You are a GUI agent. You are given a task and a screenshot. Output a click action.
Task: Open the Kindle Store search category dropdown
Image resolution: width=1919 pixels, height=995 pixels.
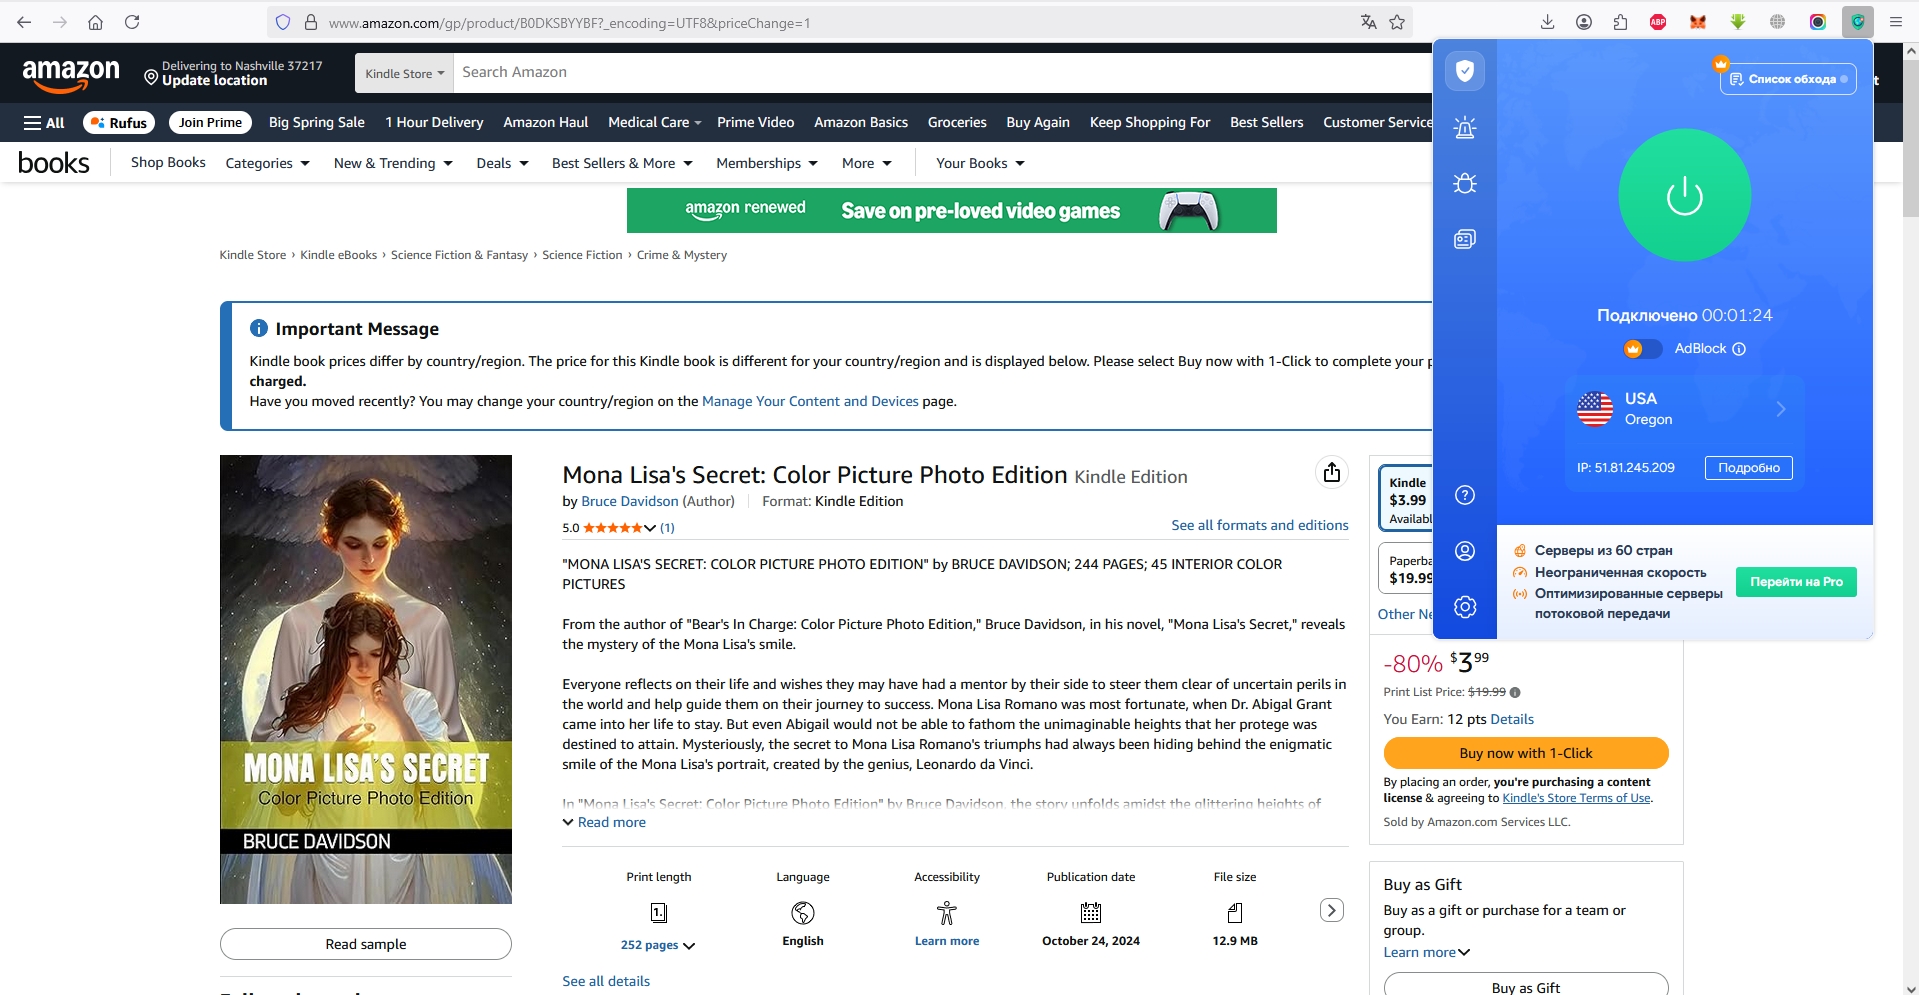pyautogui.click(x=404, y=73)
